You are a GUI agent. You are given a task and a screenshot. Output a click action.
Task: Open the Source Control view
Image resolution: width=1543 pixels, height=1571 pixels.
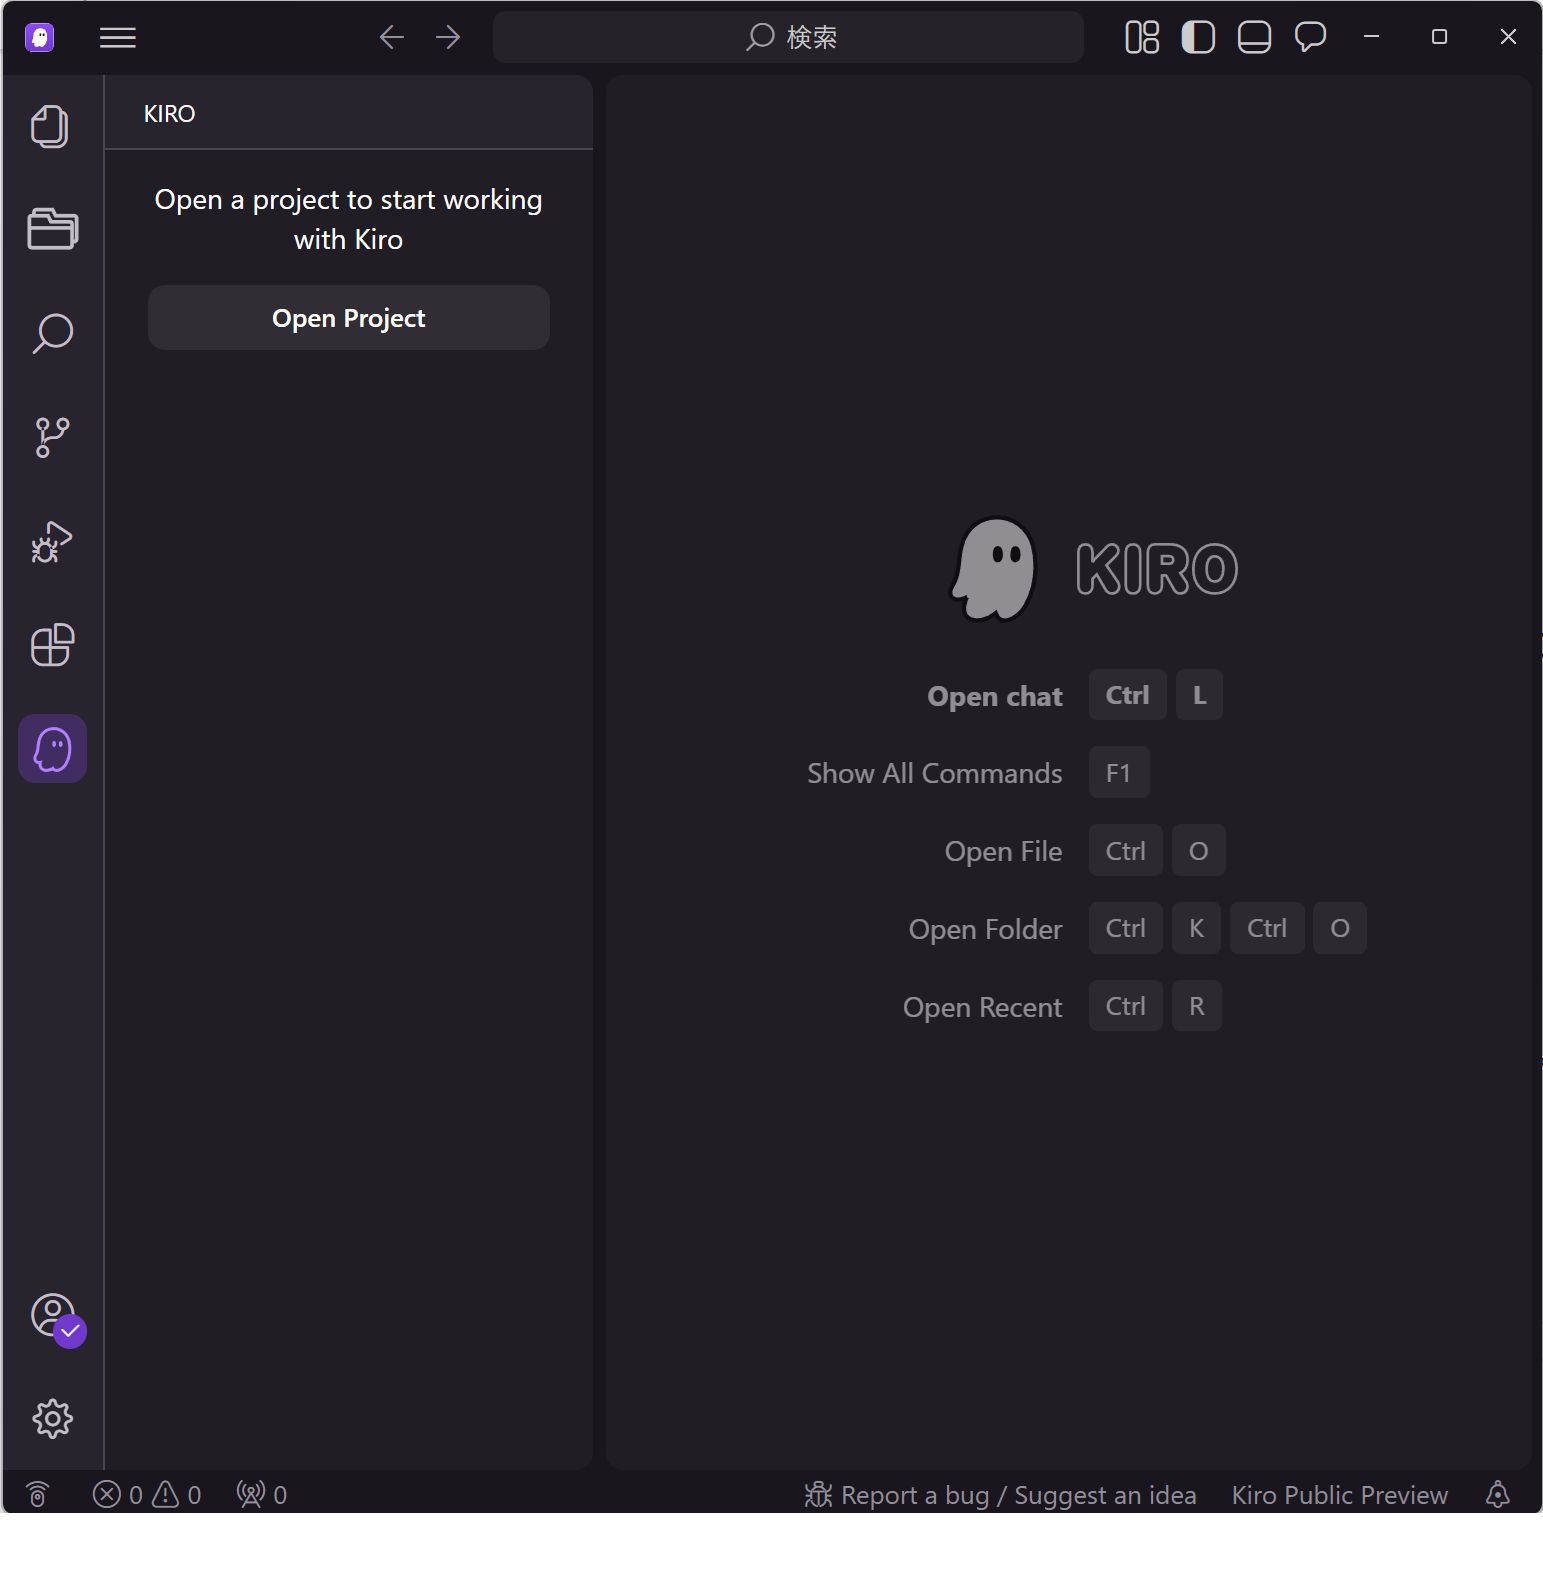coord(52,437)
